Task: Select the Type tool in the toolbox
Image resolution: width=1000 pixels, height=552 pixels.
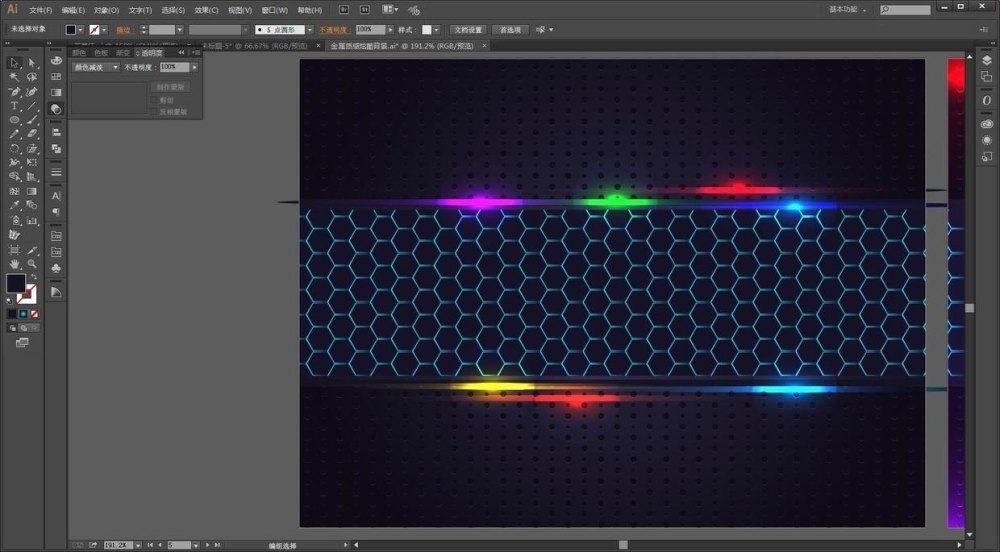Action: click(15, 105)
